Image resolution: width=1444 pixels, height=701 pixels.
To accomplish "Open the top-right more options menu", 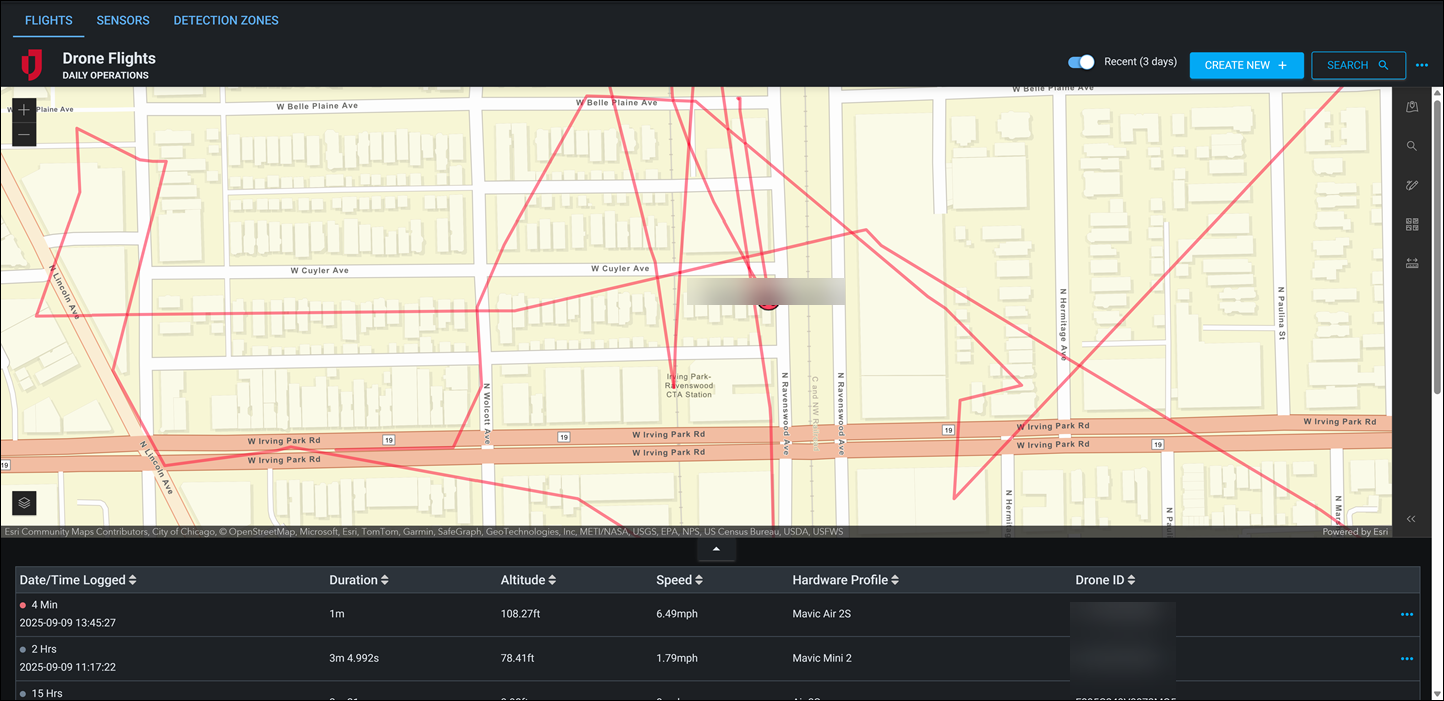I will 1422,65.
